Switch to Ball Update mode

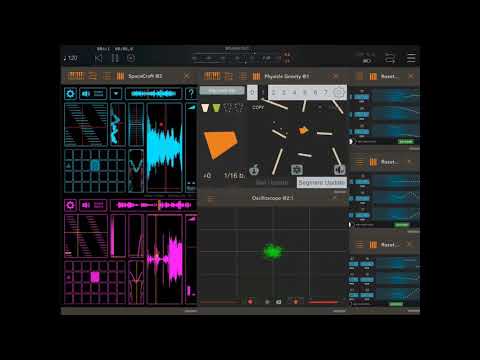(x=272, y=182)
